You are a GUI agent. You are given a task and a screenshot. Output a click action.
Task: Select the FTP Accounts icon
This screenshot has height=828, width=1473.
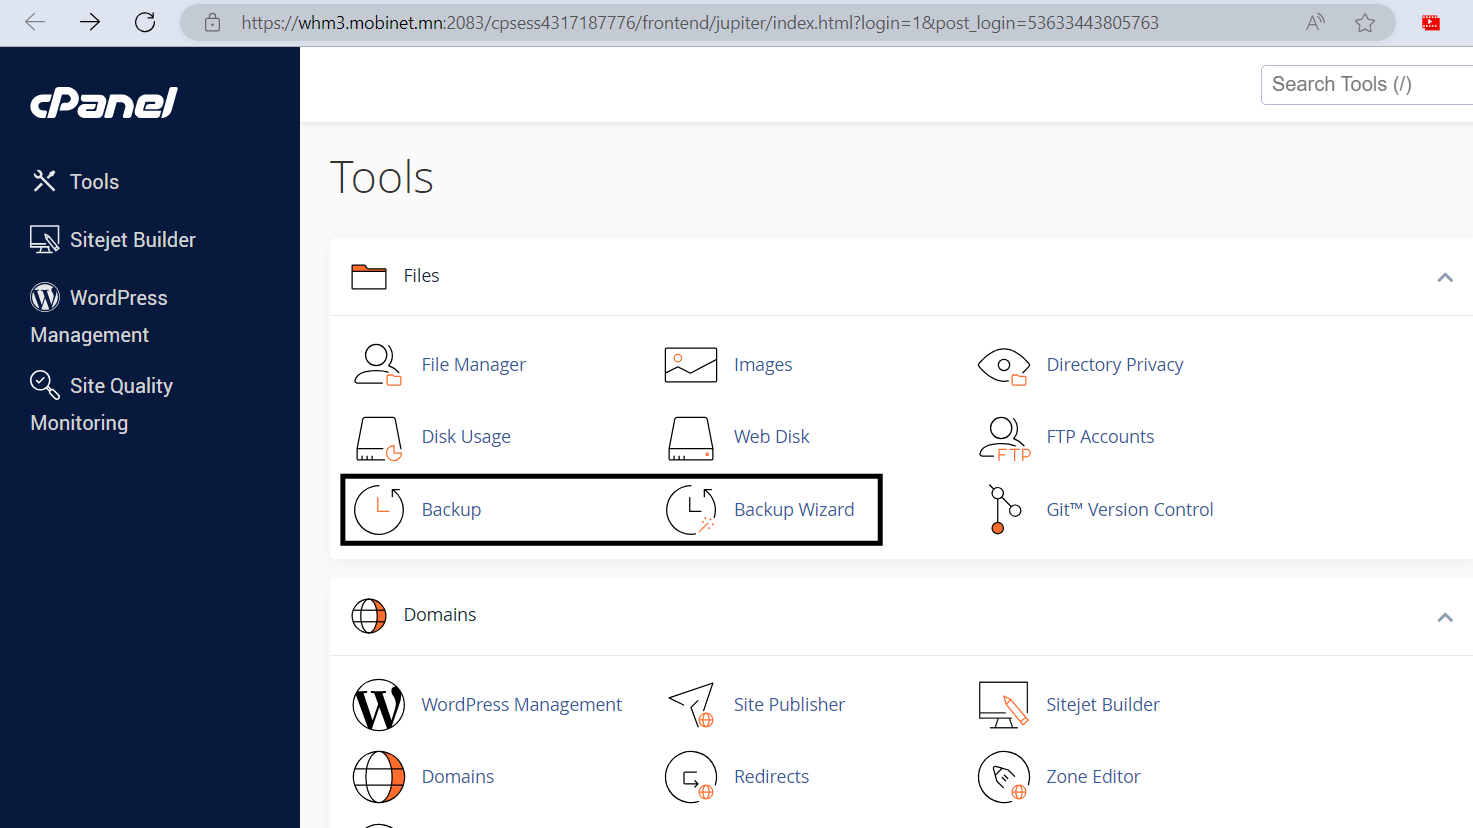1003,437
